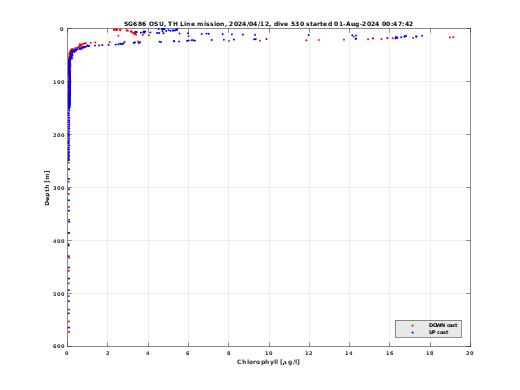The width and height of the screenshot is (520, 390).
Task: Click the y-axis tick label 300
Action: coord(58,188)
